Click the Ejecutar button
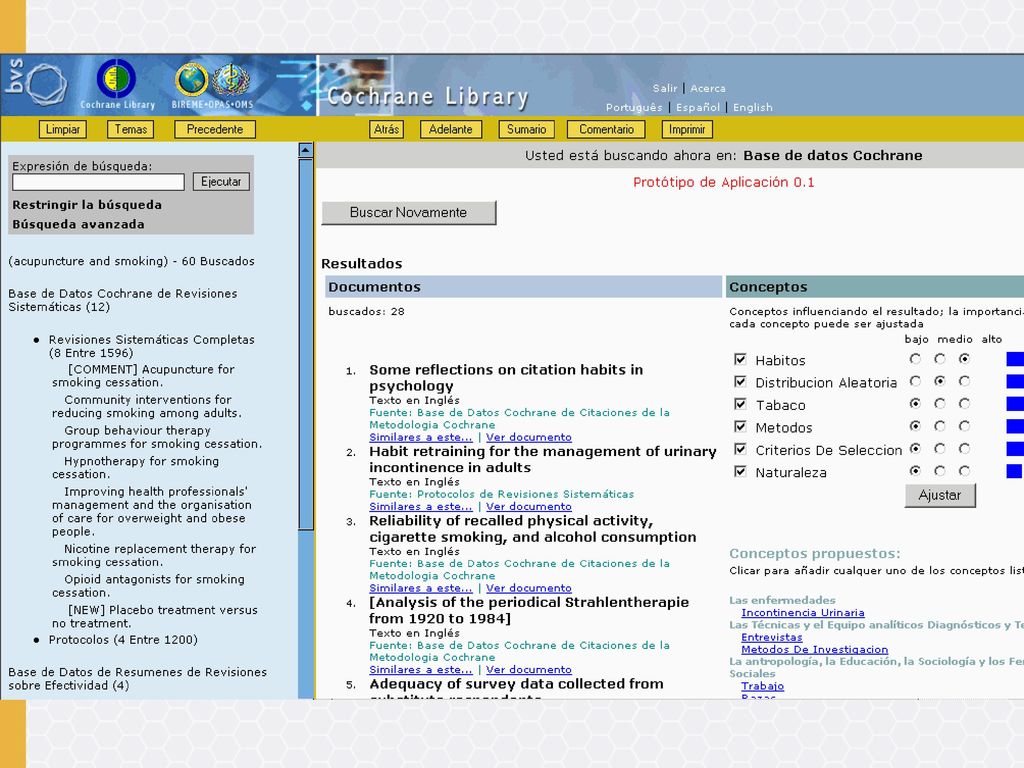 221,182
